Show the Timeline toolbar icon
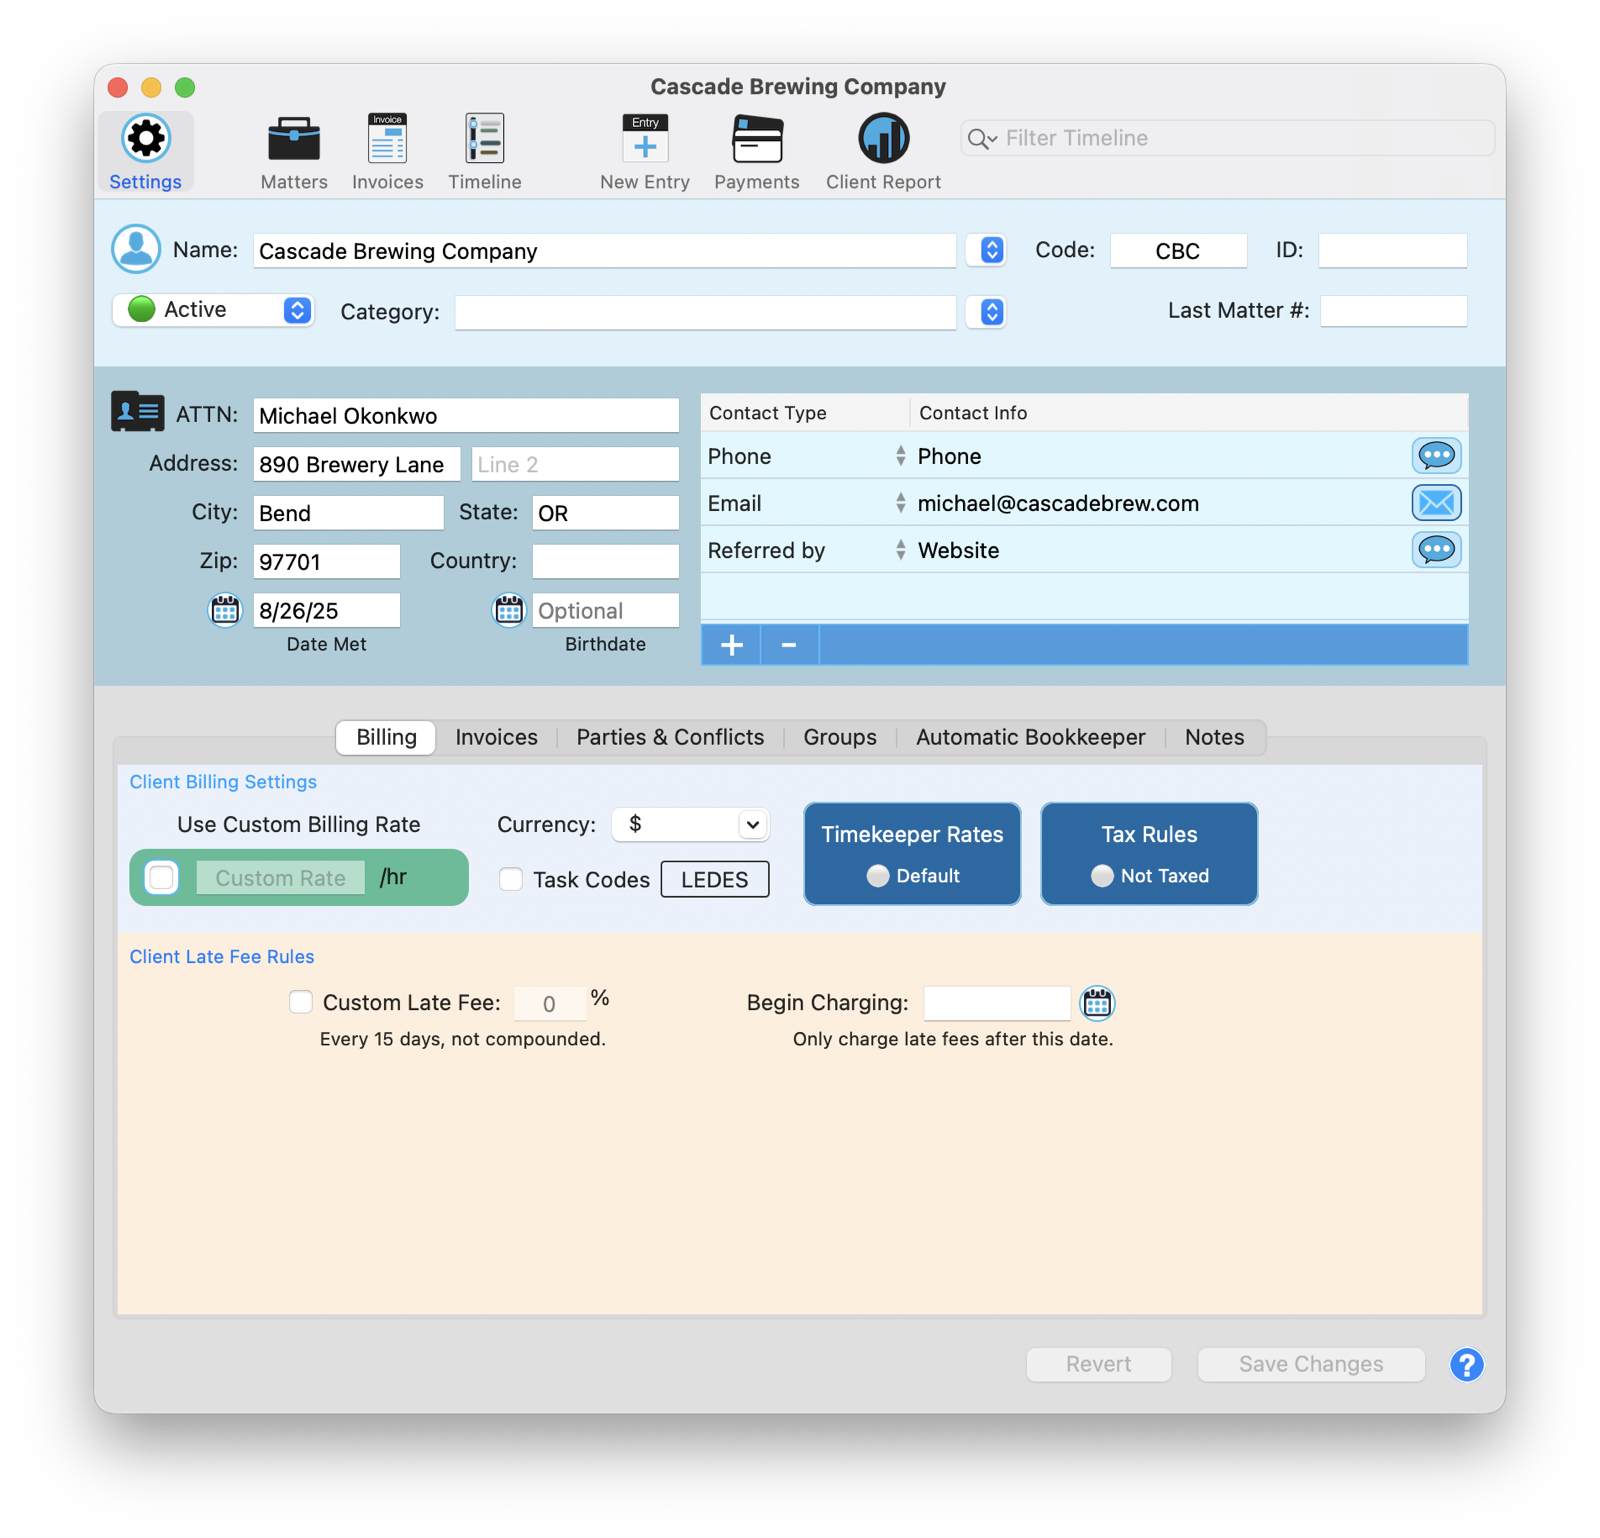 tap(485, 139)
